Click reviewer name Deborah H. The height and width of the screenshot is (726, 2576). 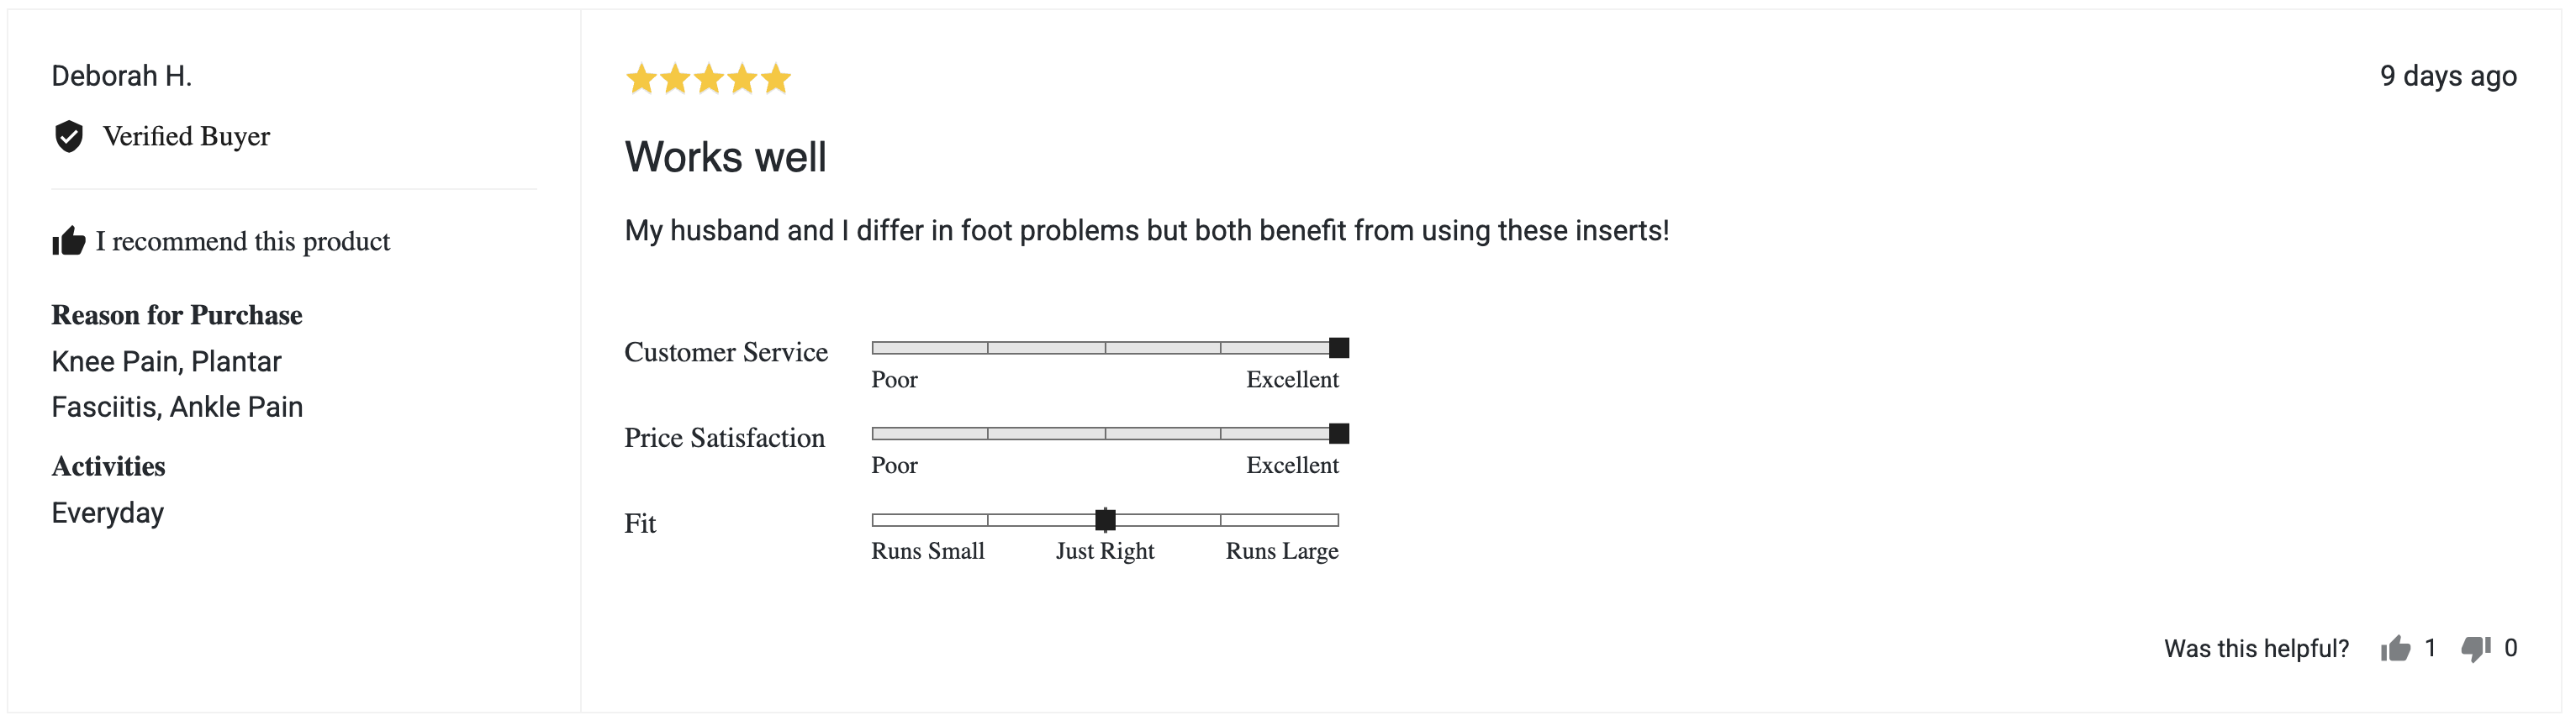[x=122, y=76]
